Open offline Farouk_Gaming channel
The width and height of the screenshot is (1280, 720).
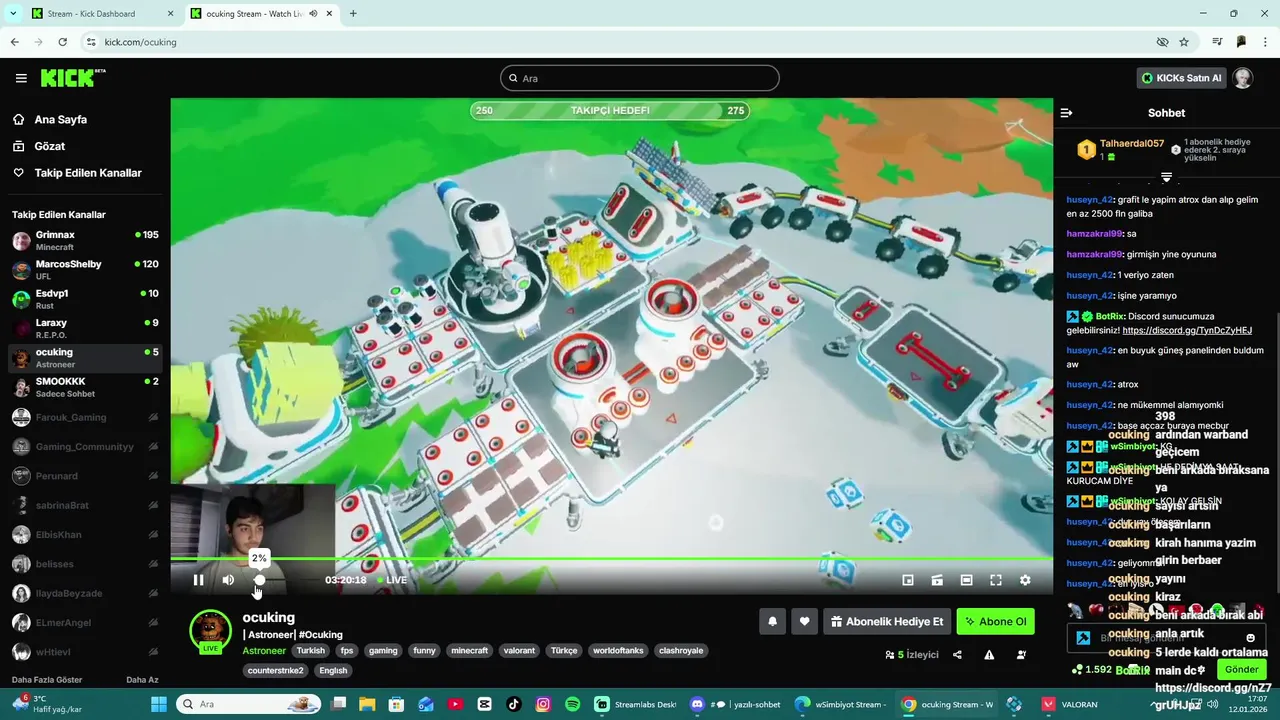(x=85, y=417)
